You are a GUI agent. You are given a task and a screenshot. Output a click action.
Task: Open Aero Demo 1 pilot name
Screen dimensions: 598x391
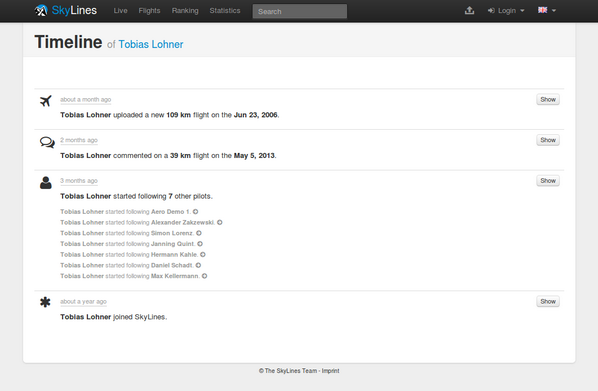[170, 212]
